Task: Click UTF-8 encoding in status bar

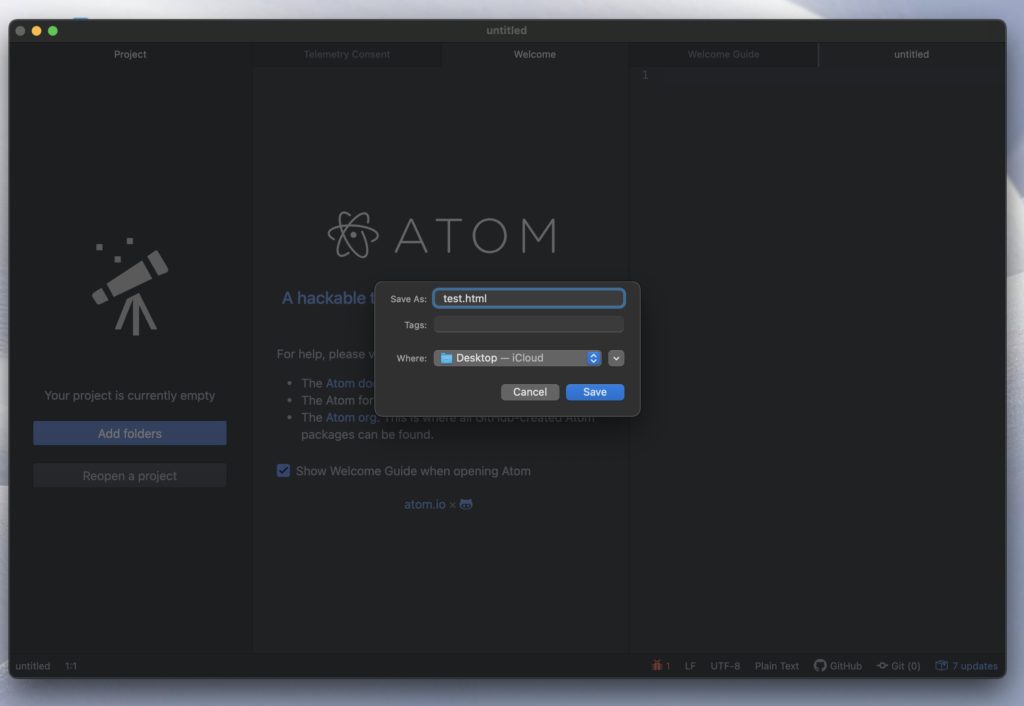Action: coord(725,666)
